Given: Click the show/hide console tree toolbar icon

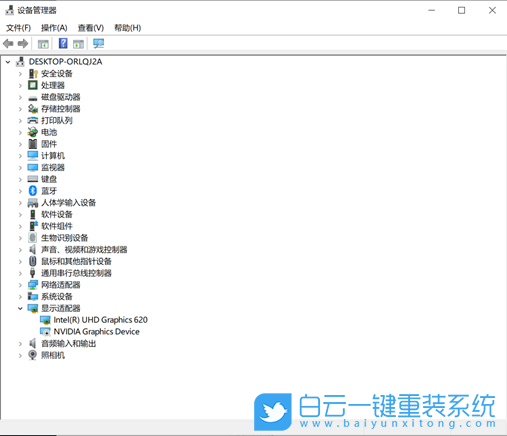Looking at the screenshot, I should 43,44.
